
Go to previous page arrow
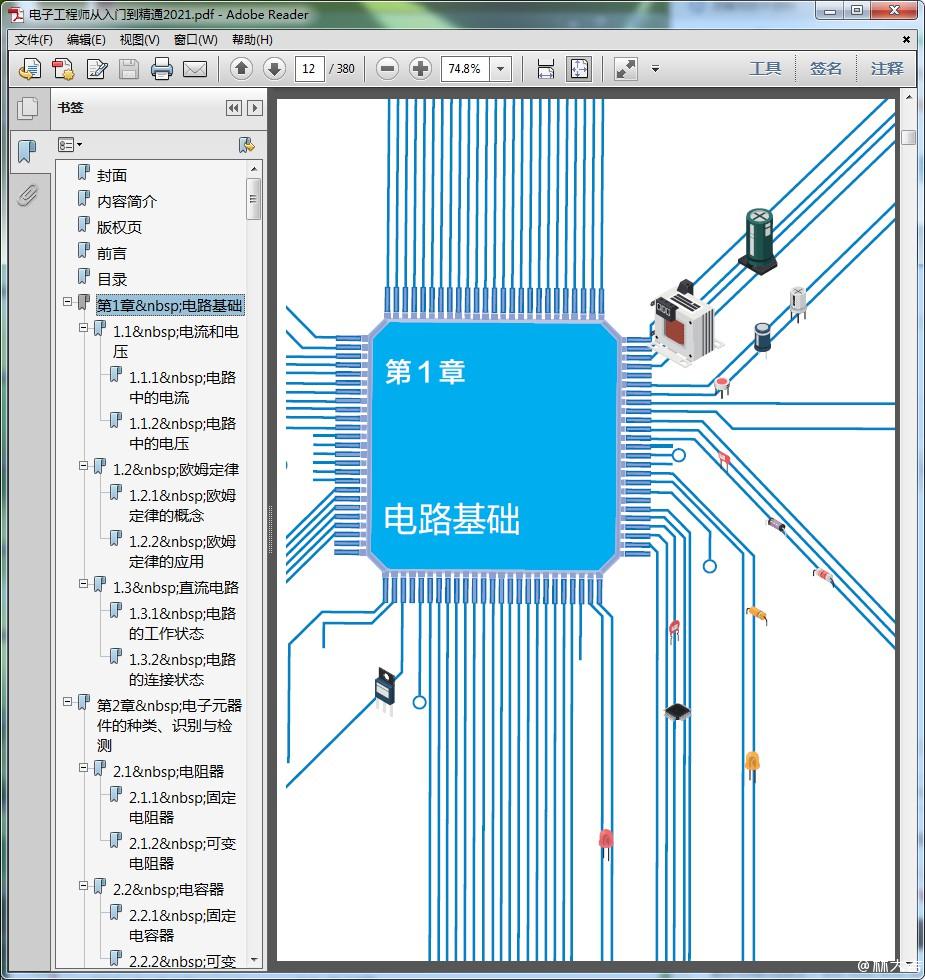[241, 69]
